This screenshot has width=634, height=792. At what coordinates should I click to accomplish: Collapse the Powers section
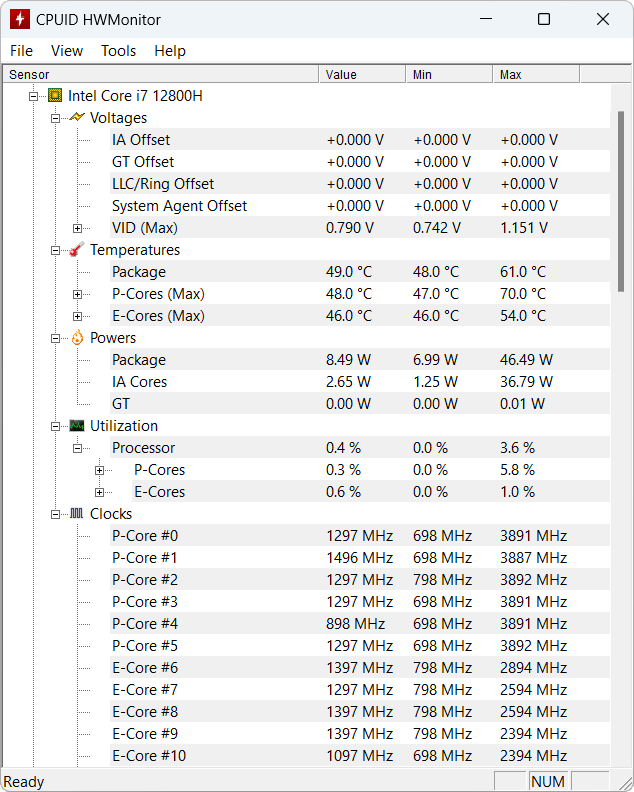(x=56, y=338)
